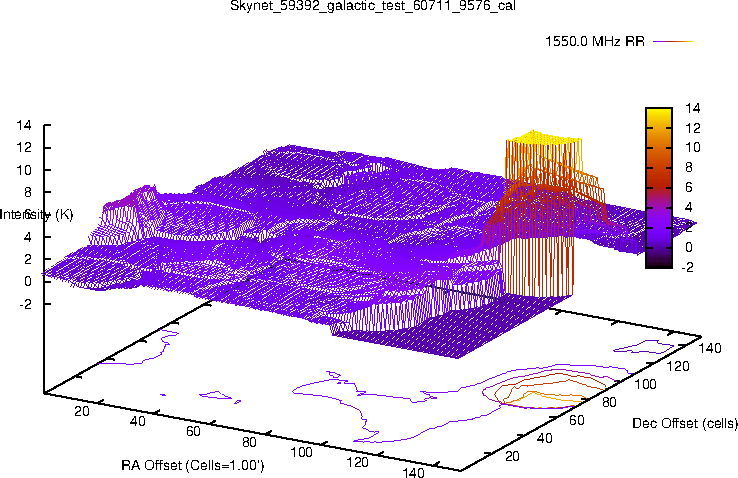Click the RA Offset (Cells=1.00') axis label
Screen dimensions: 738x478
[193, 466]
